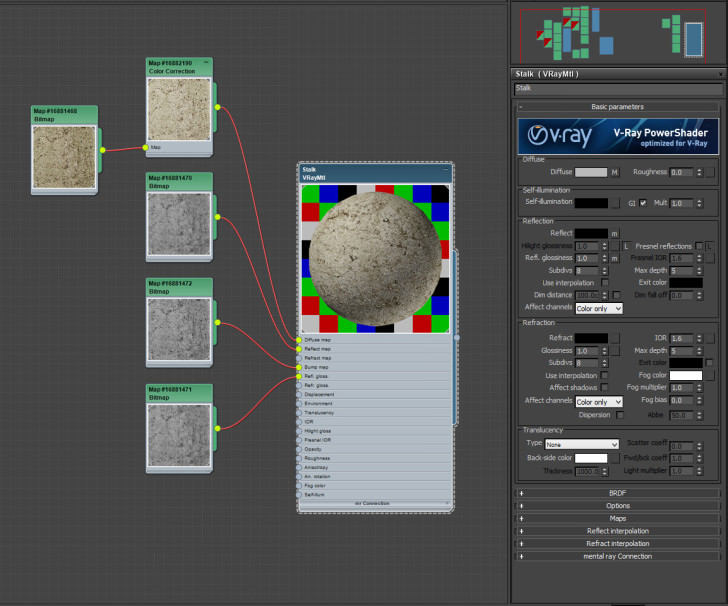Open the Reflect color swatch
The height and width of the screenshot is (606, 728).
coord(591,233)
